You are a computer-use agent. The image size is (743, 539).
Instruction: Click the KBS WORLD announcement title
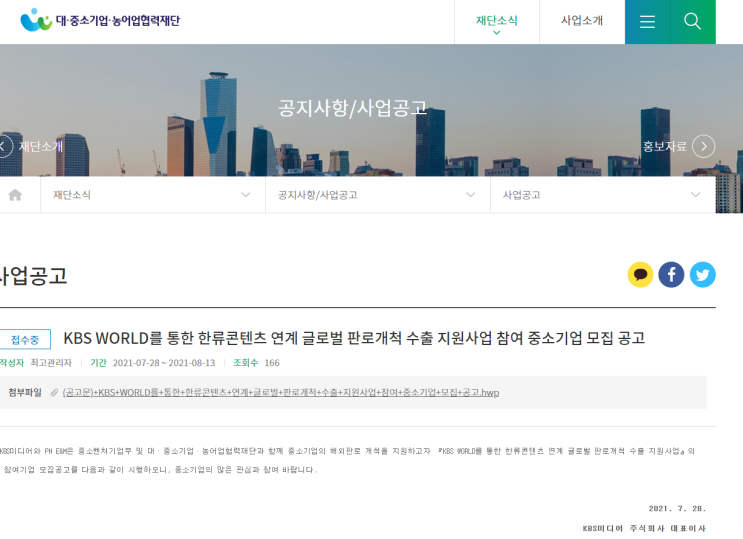tap(354, 338)
